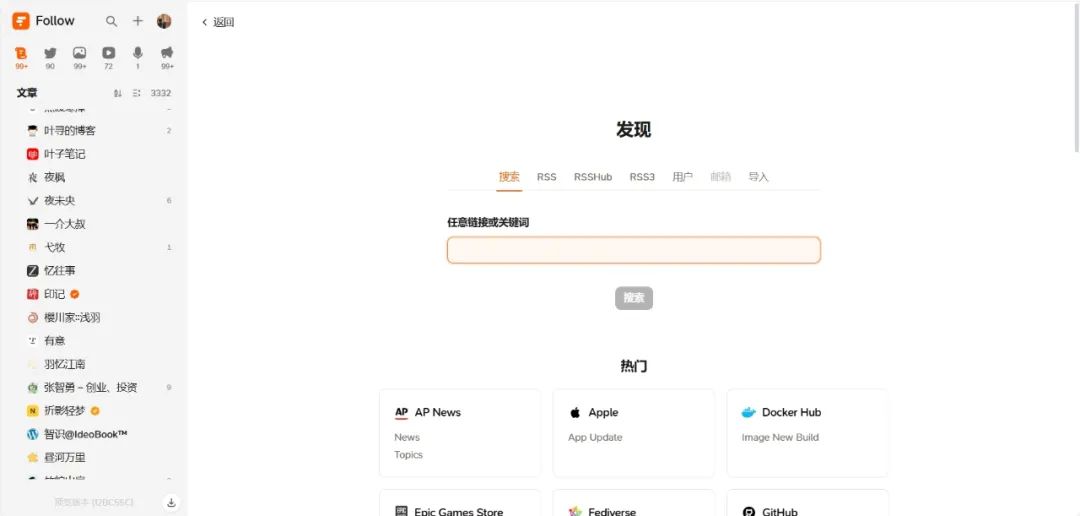Image resolution: width=1080 pixels, height=516 pixels.
Task: Focus the 任意链接或关键词 input field
Action: pos(634,250)
